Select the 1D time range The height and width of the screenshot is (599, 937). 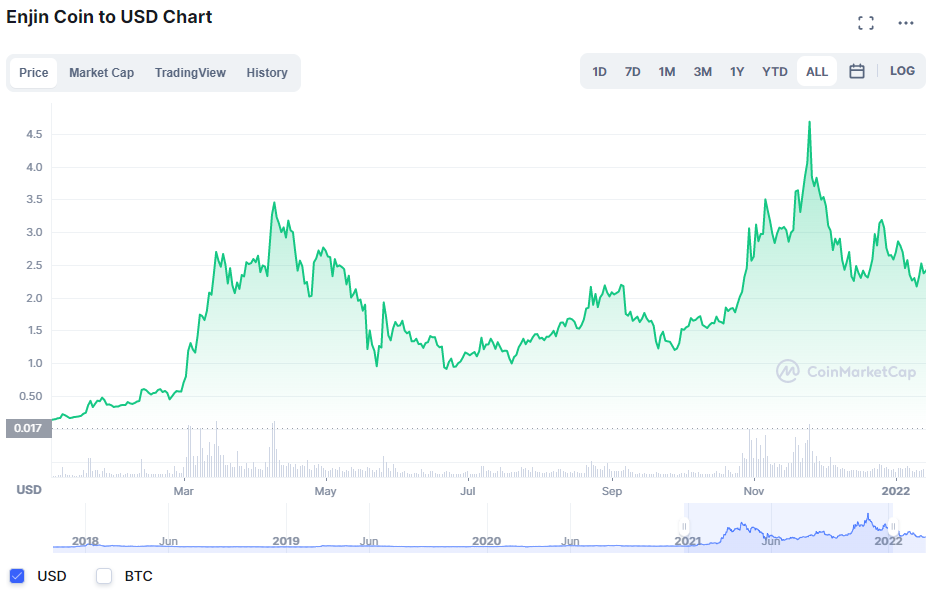[599, 71]
